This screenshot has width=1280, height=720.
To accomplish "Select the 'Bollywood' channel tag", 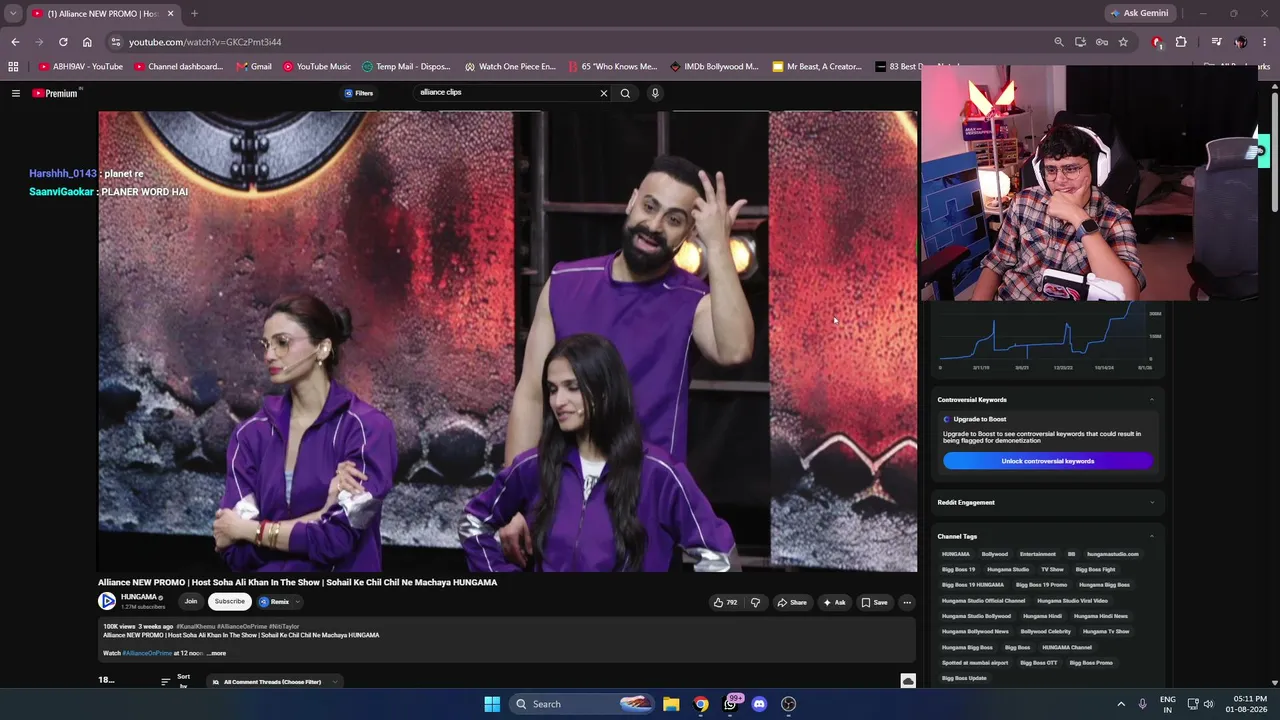I will pos(994,554).
